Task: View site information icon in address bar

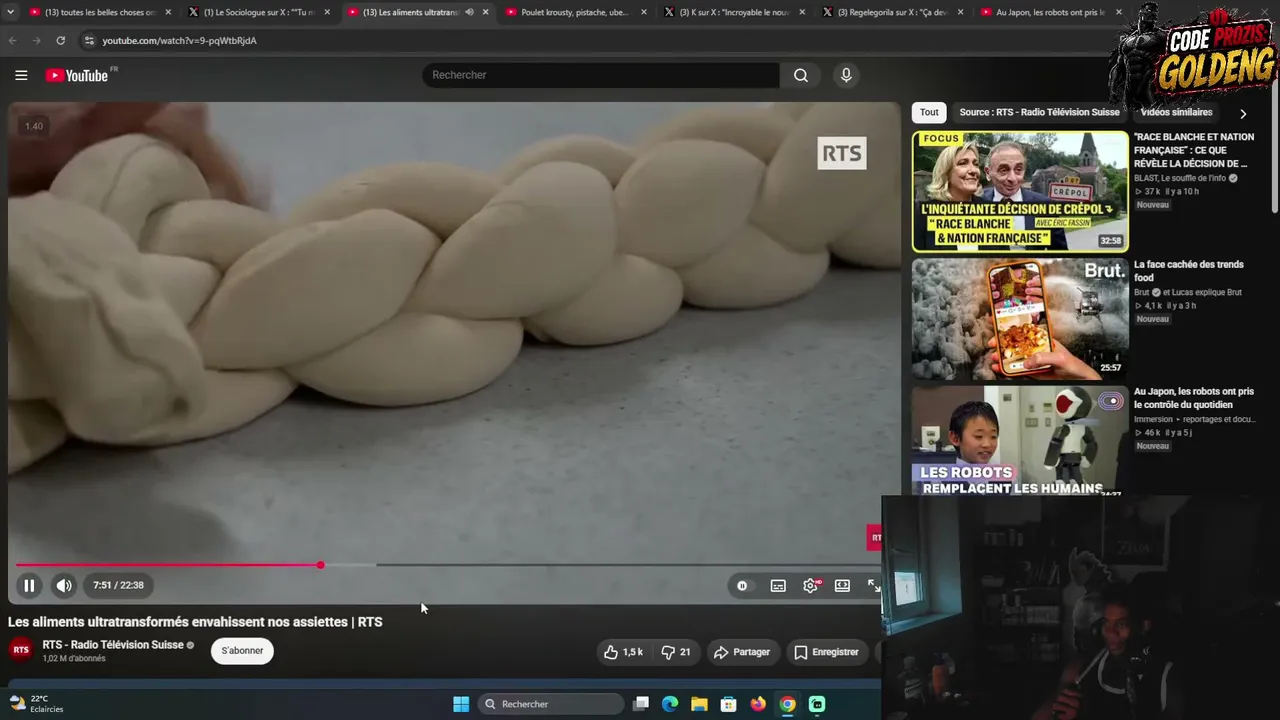Action: pos(89,40)
